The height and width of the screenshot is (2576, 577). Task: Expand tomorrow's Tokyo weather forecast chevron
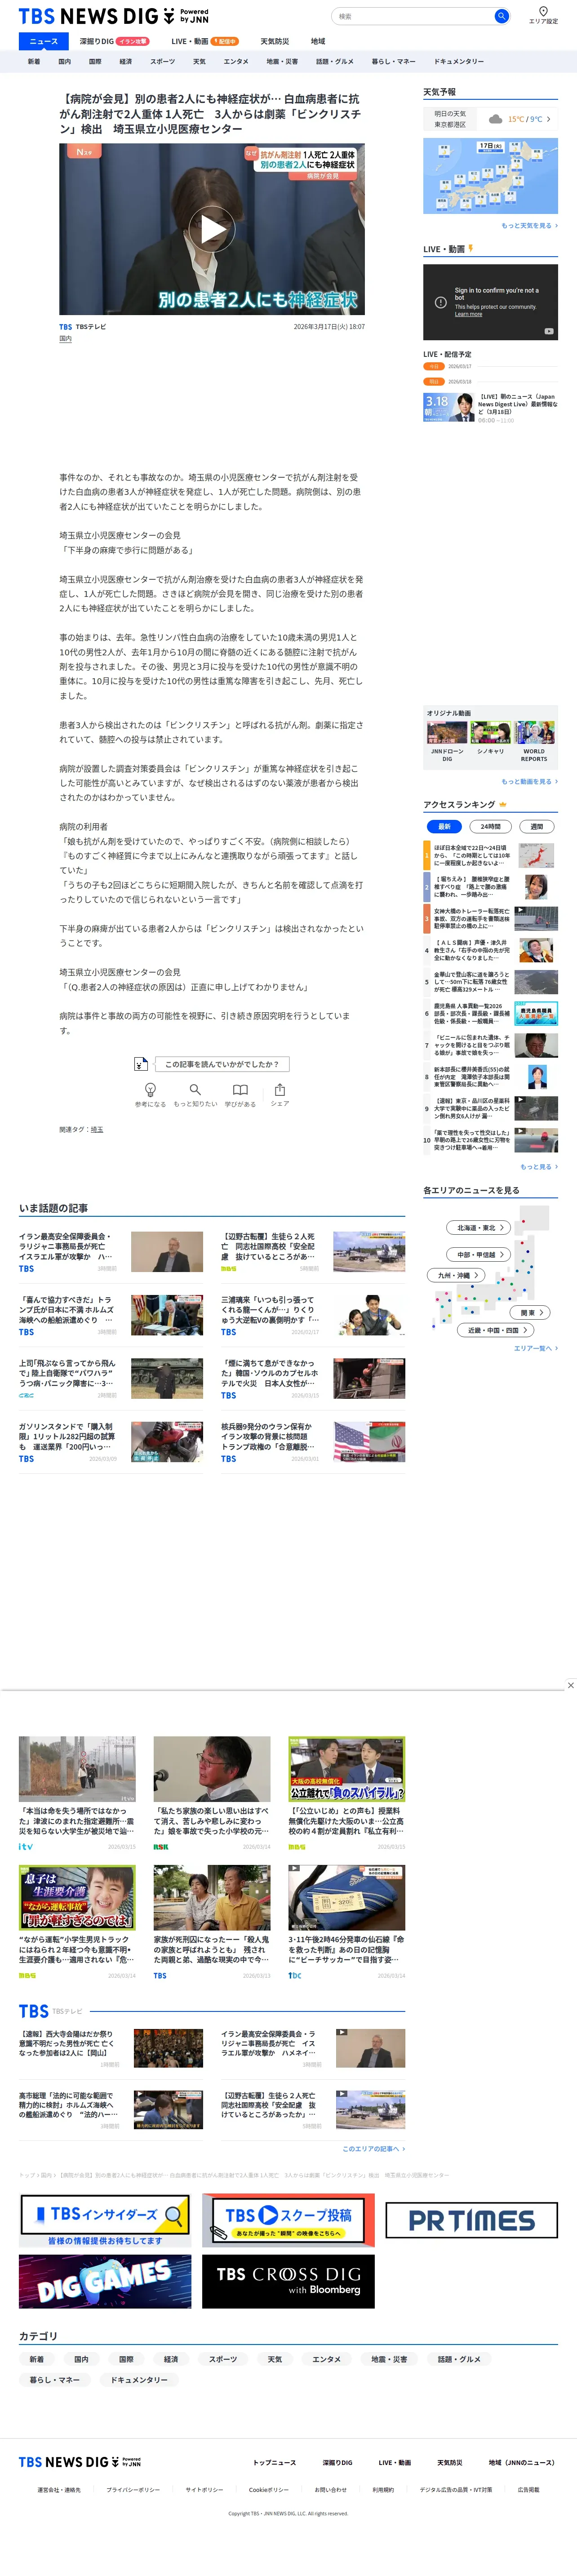[549, 119]
